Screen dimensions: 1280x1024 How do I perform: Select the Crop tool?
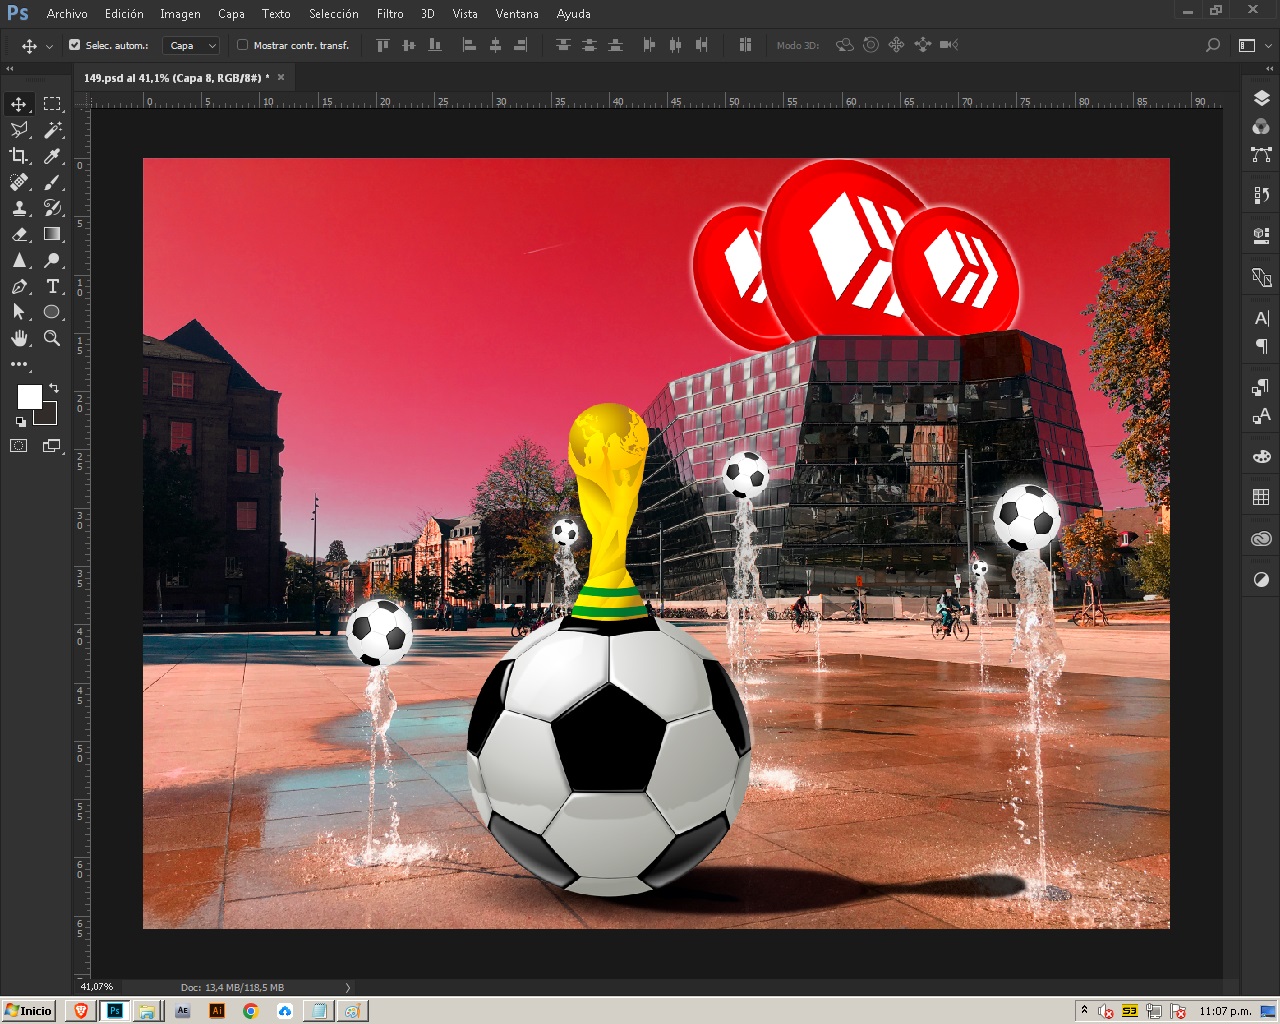point(19,156)
